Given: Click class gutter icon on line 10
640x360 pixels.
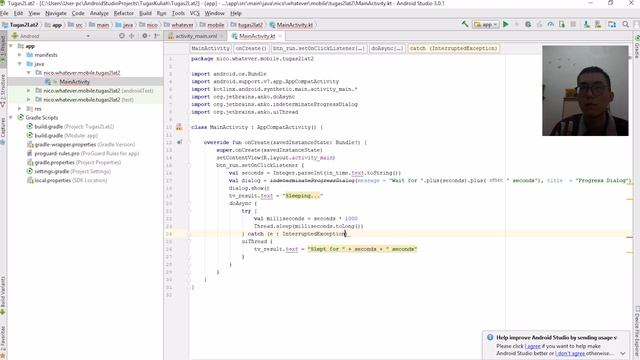Looking at the screenshot, I should pos(179,127).
